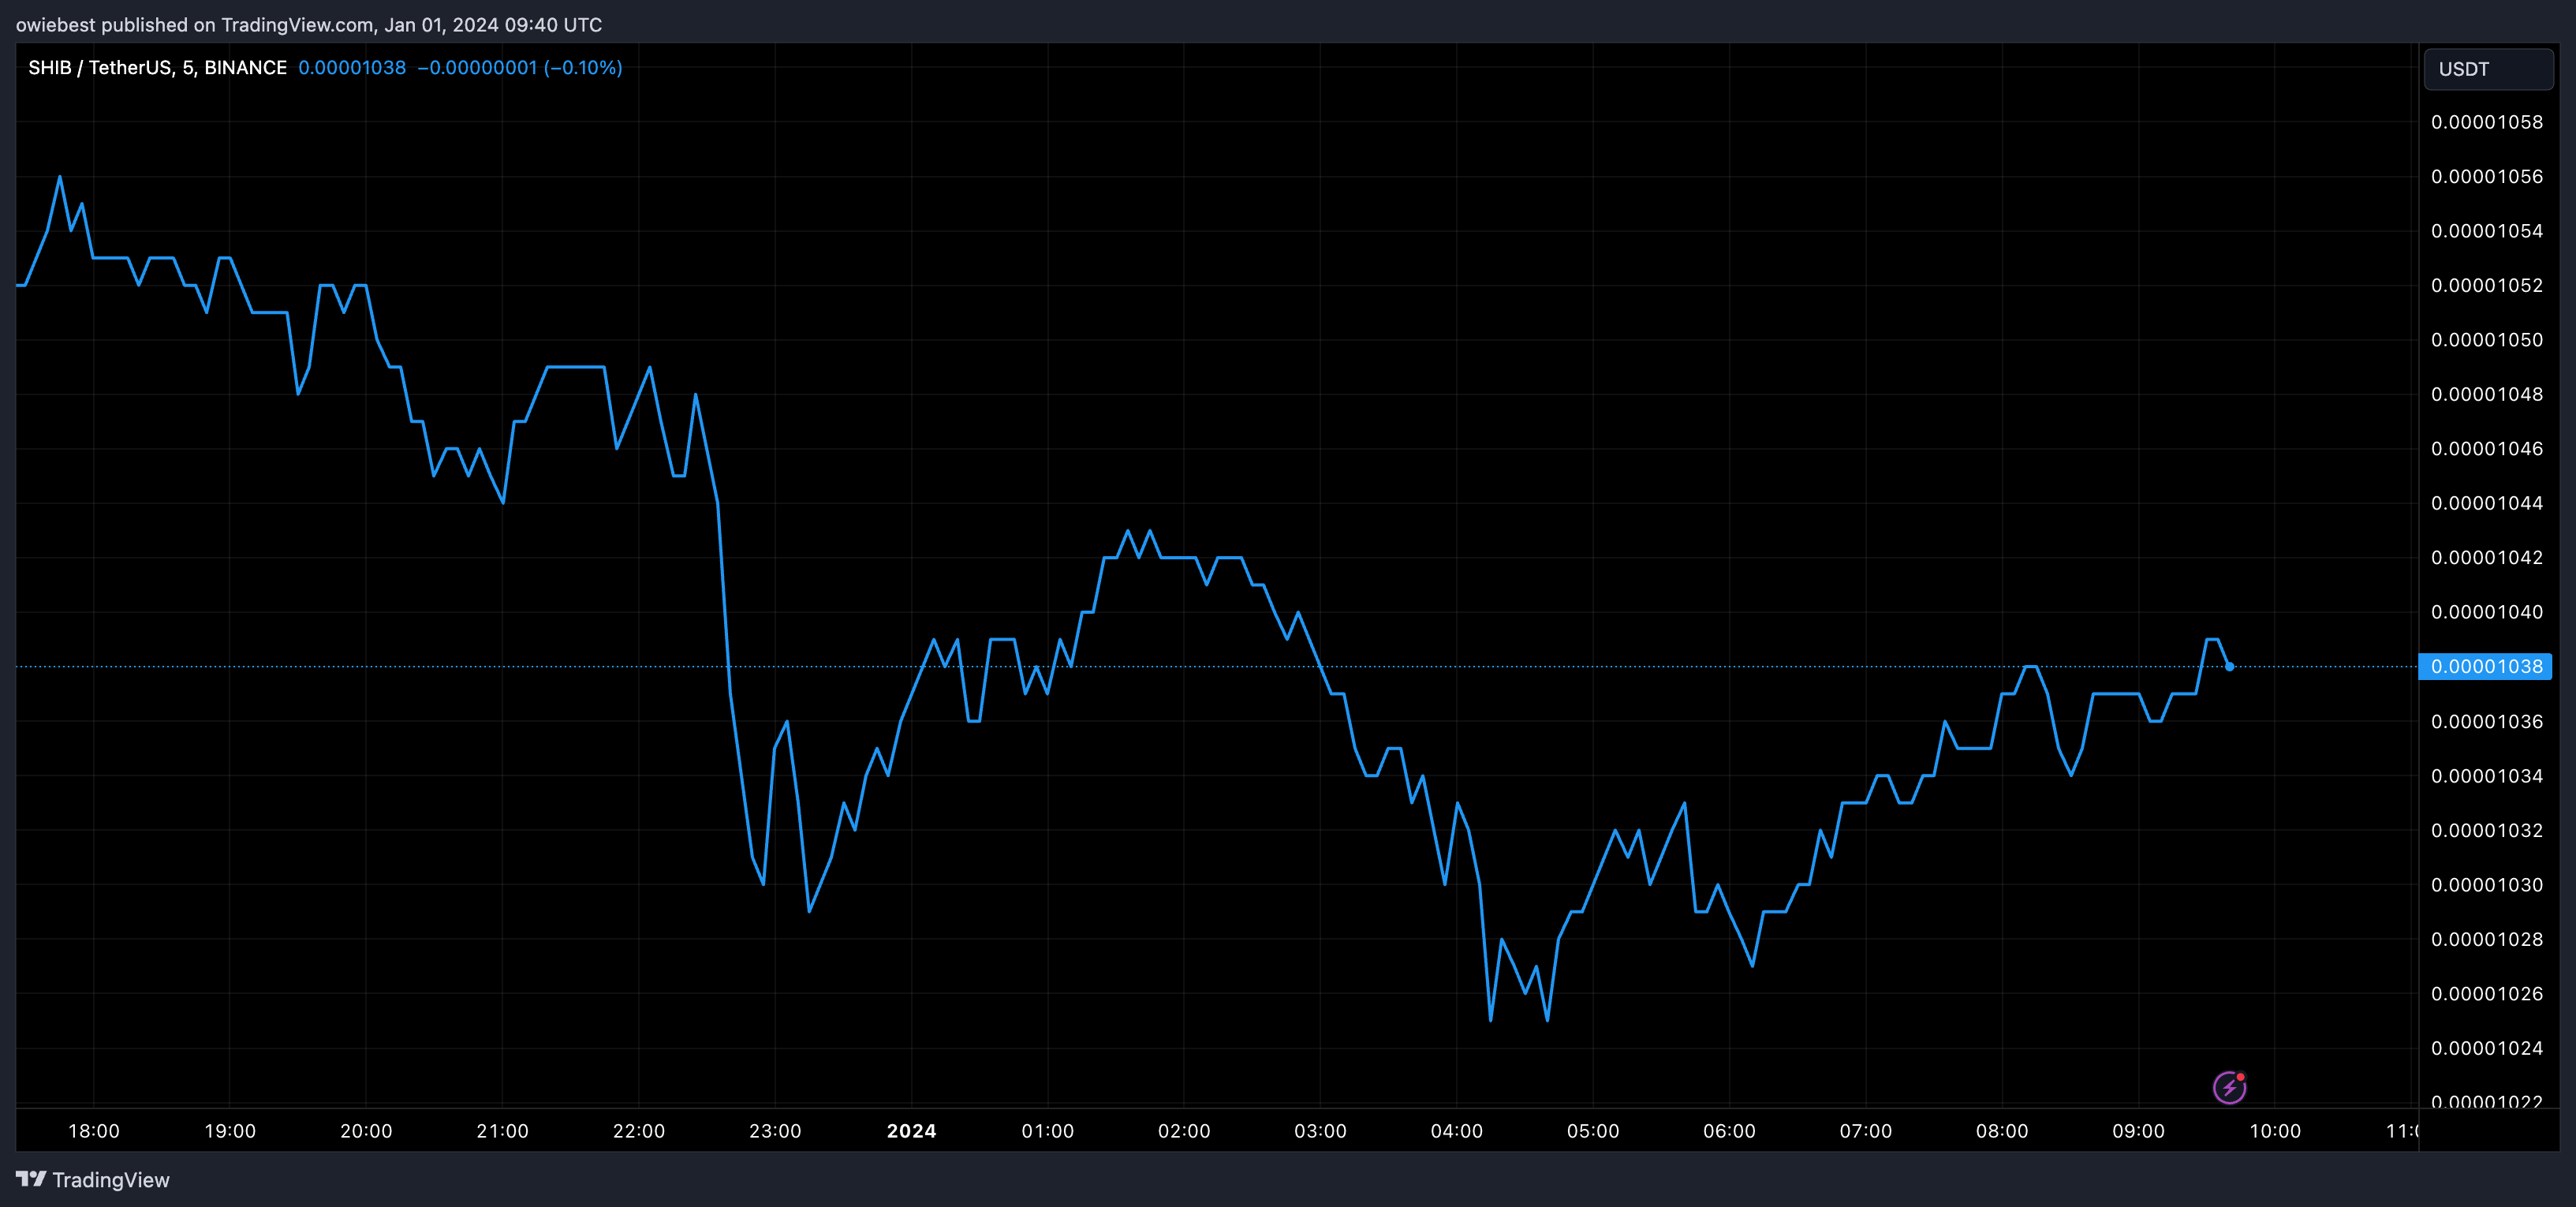Click the TradingView logo icon

coord(31,1179)
